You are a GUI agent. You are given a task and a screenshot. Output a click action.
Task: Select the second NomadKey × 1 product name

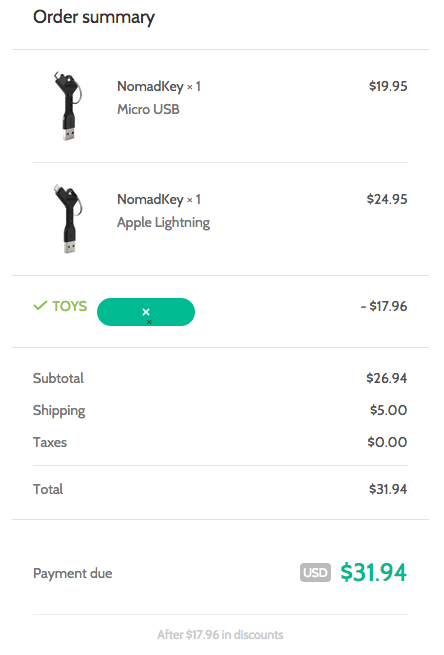tap(159, 200)
